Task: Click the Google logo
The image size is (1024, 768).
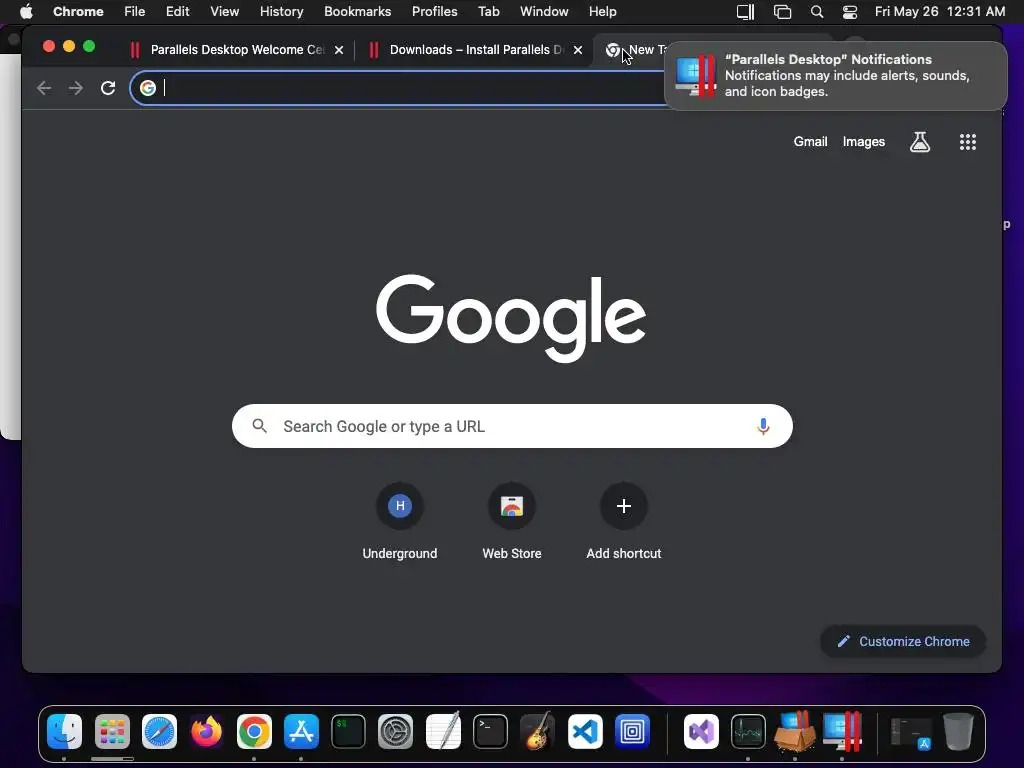Action: pos(511,317)
